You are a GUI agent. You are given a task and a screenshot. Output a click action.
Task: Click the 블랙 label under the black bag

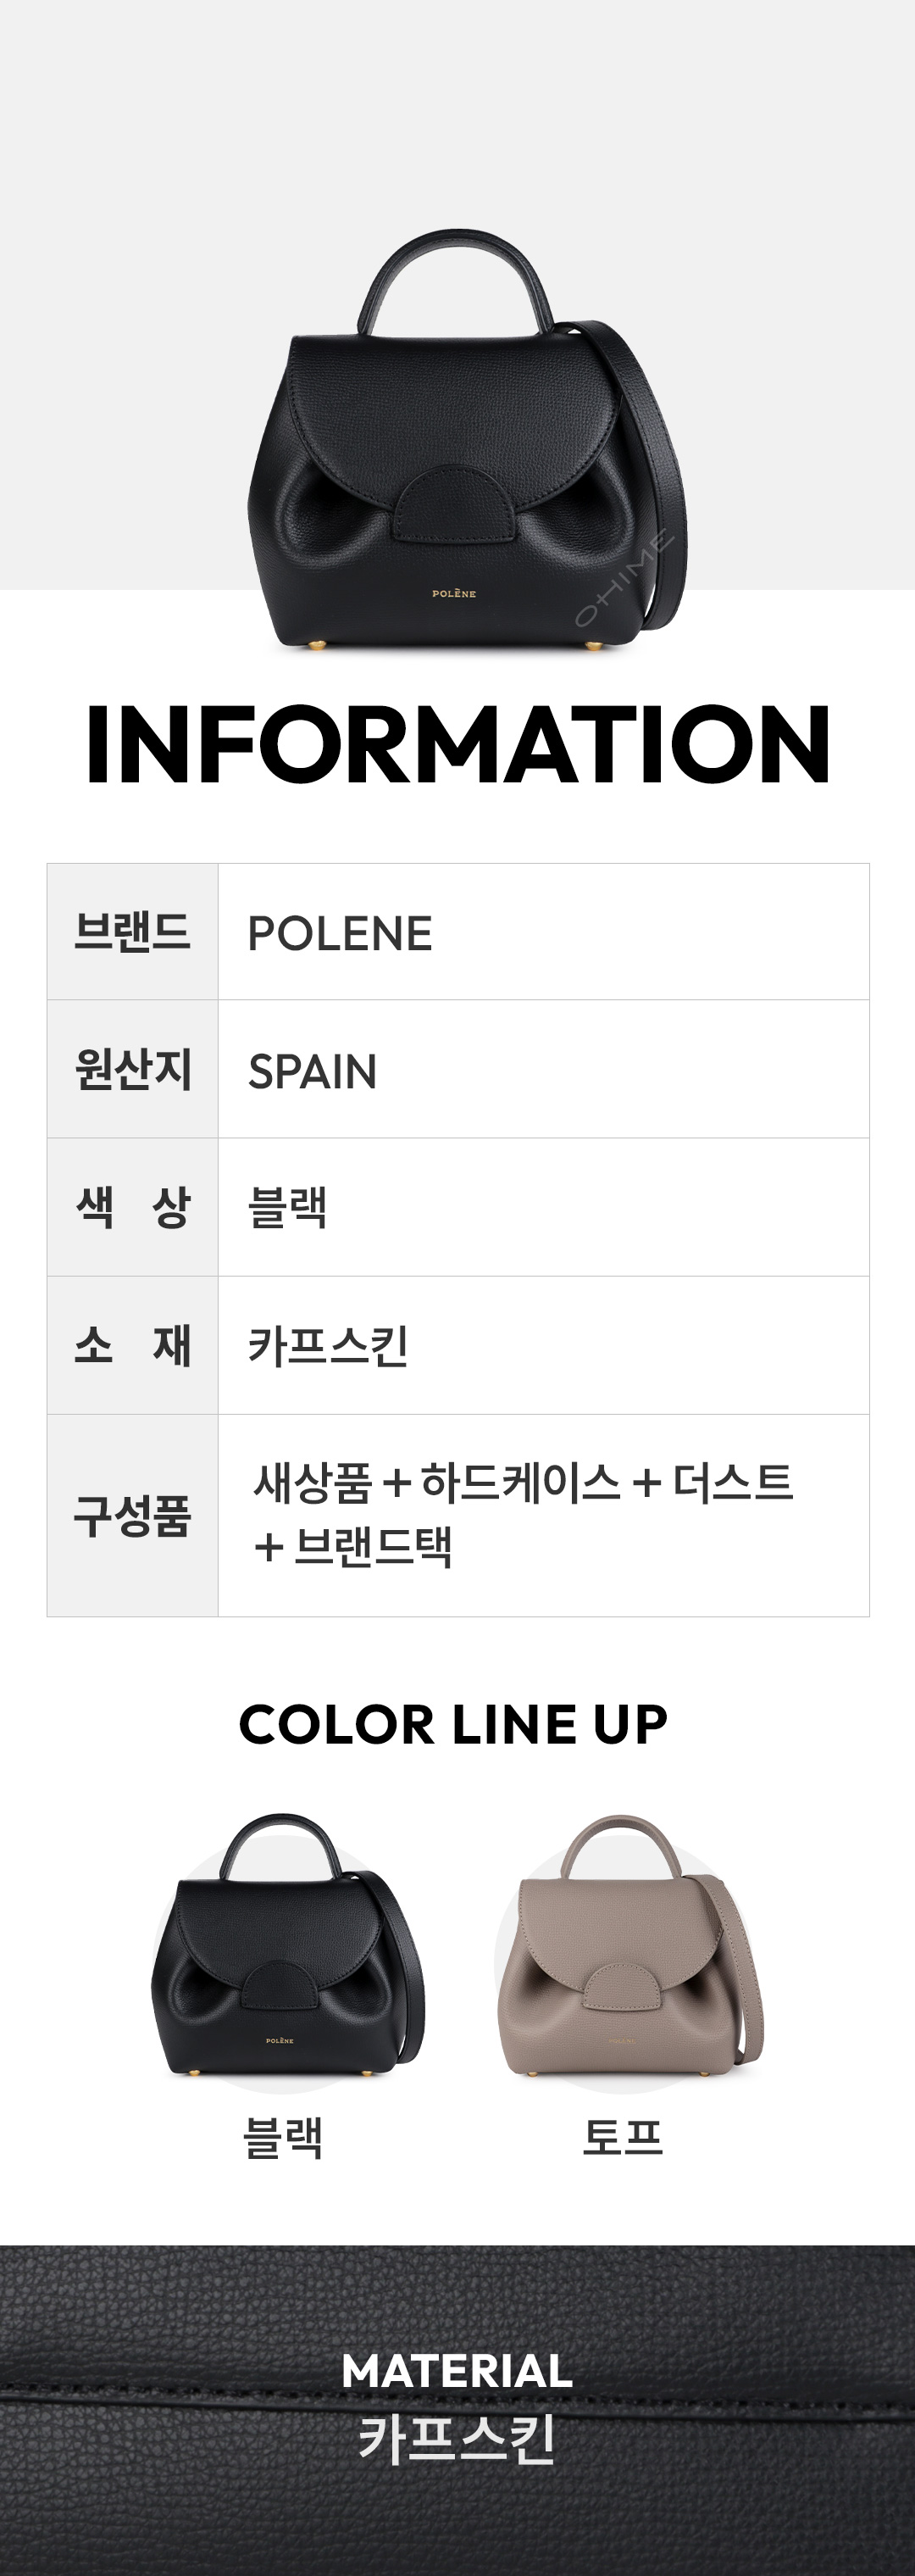coord(283,2139)
